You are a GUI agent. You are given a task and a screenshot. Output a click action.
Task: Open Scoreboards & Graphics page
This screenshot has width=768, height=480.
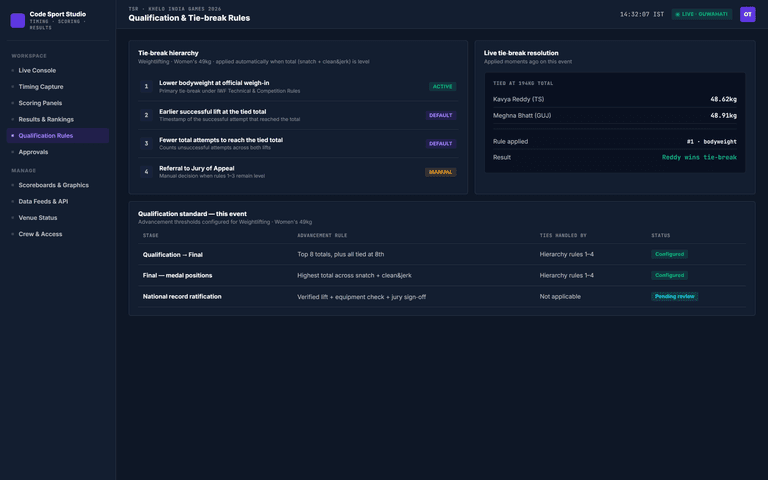(58, 185)
